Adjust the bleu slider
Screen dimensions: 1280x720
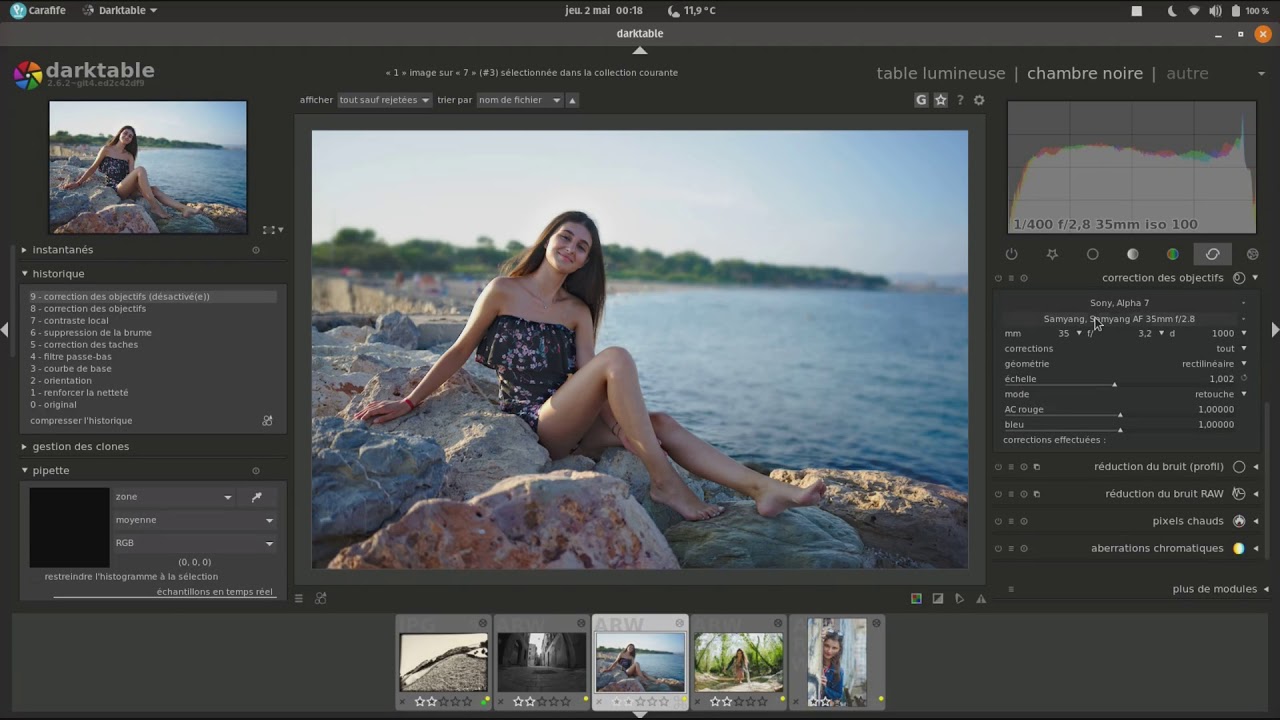1120,424
